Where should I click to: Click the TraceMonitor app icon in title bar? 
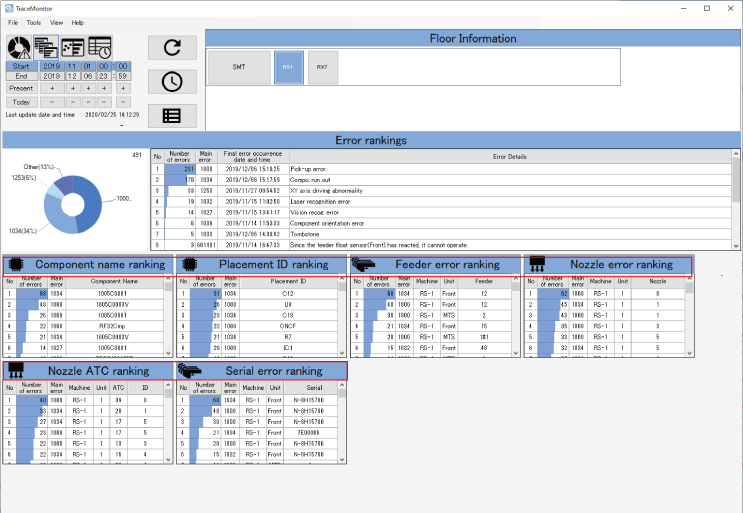click(x=9, y=8)
